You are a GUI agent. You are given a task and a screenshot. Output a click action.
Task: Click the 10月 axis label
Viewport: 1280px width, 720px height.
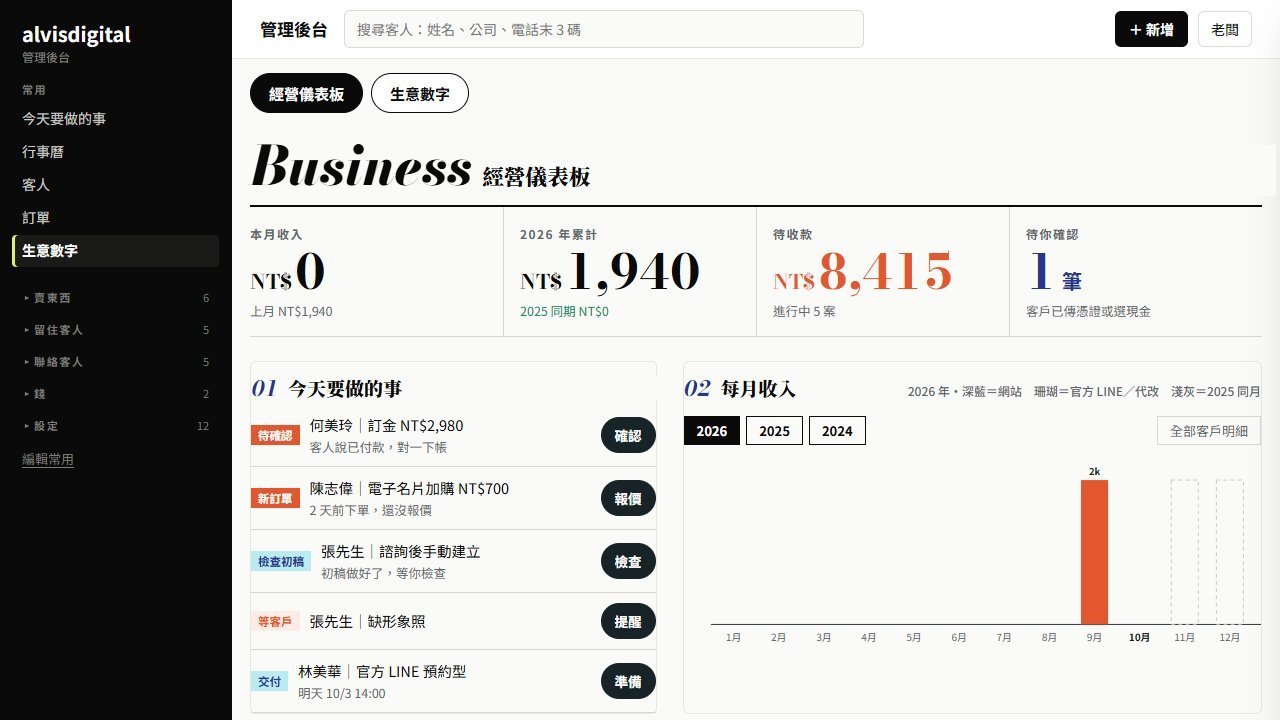click(1139, 637)
